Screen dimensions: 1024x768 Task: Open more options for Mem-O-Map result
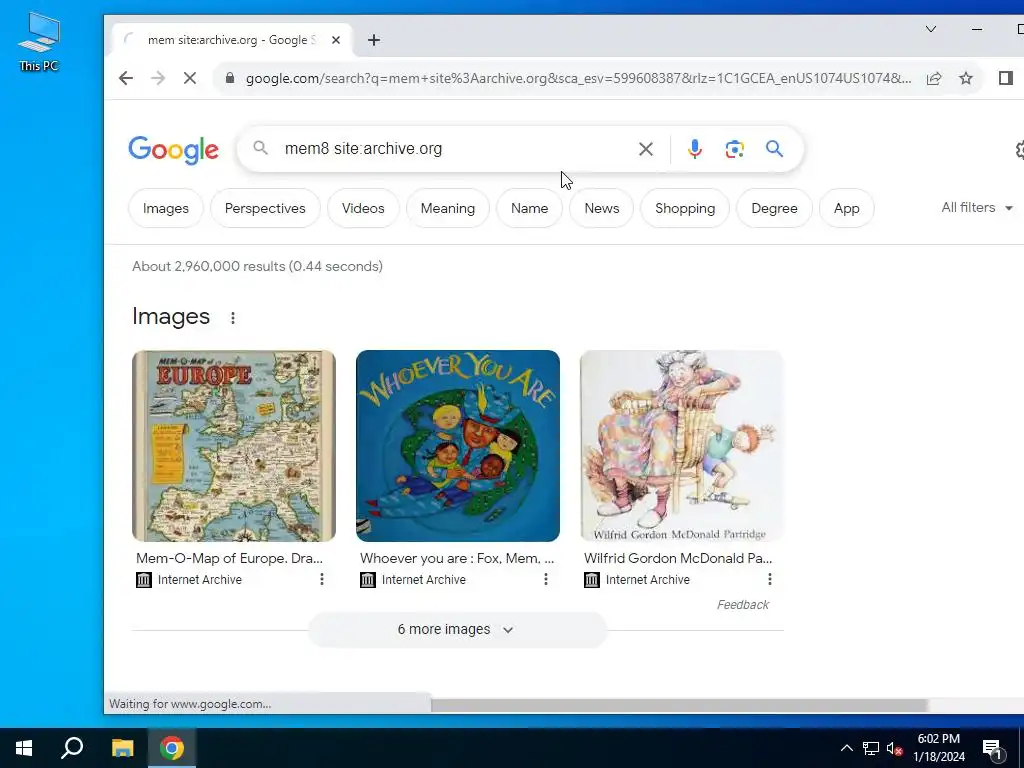(321, 579)
